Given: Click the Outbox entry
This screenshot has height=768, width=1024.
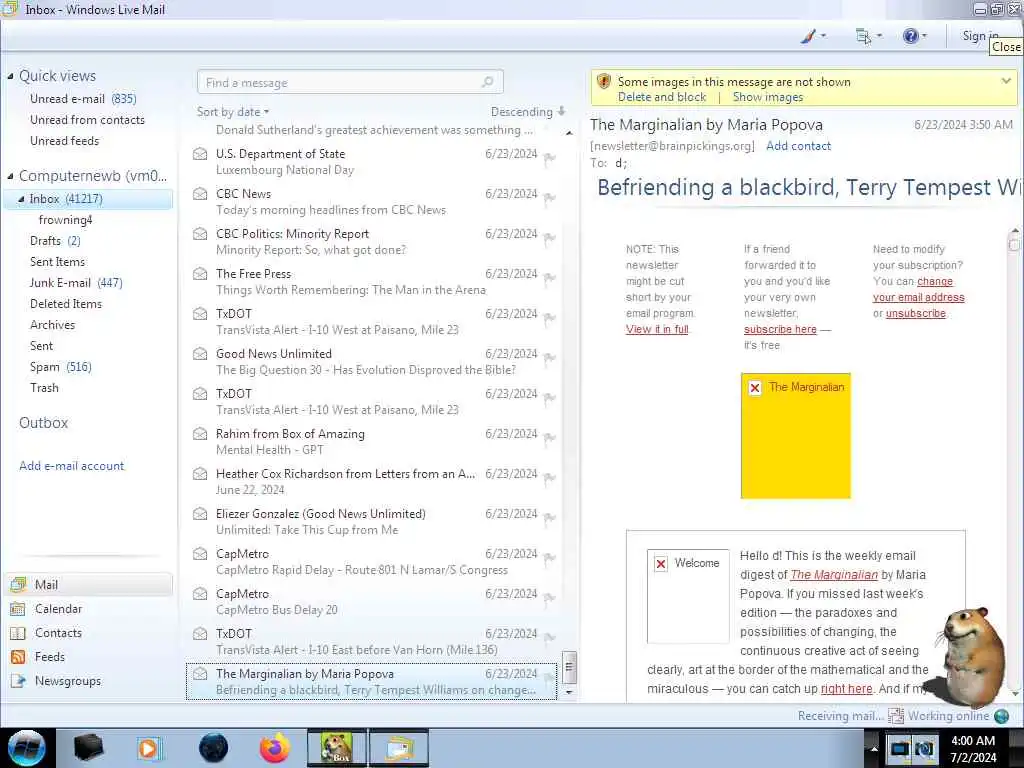Looking at the screenshot, I should pos(44,423).
